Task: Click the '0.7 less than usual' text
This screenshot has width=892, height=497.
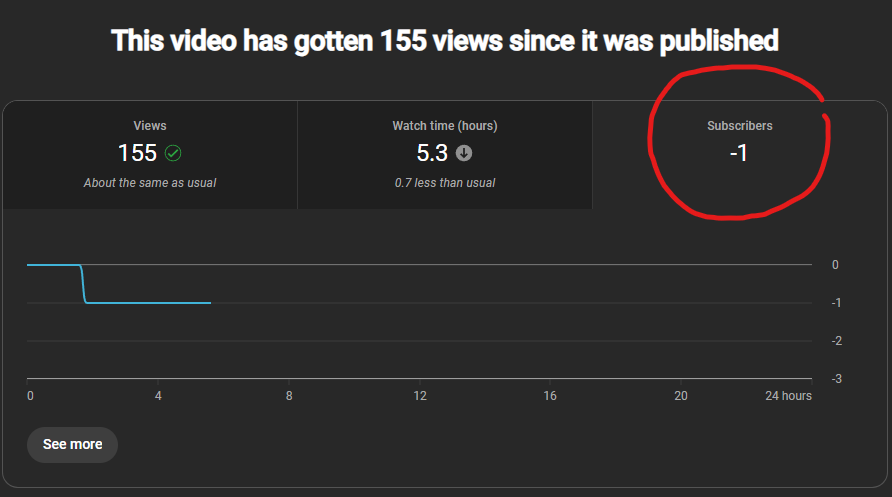Action: 445,183
